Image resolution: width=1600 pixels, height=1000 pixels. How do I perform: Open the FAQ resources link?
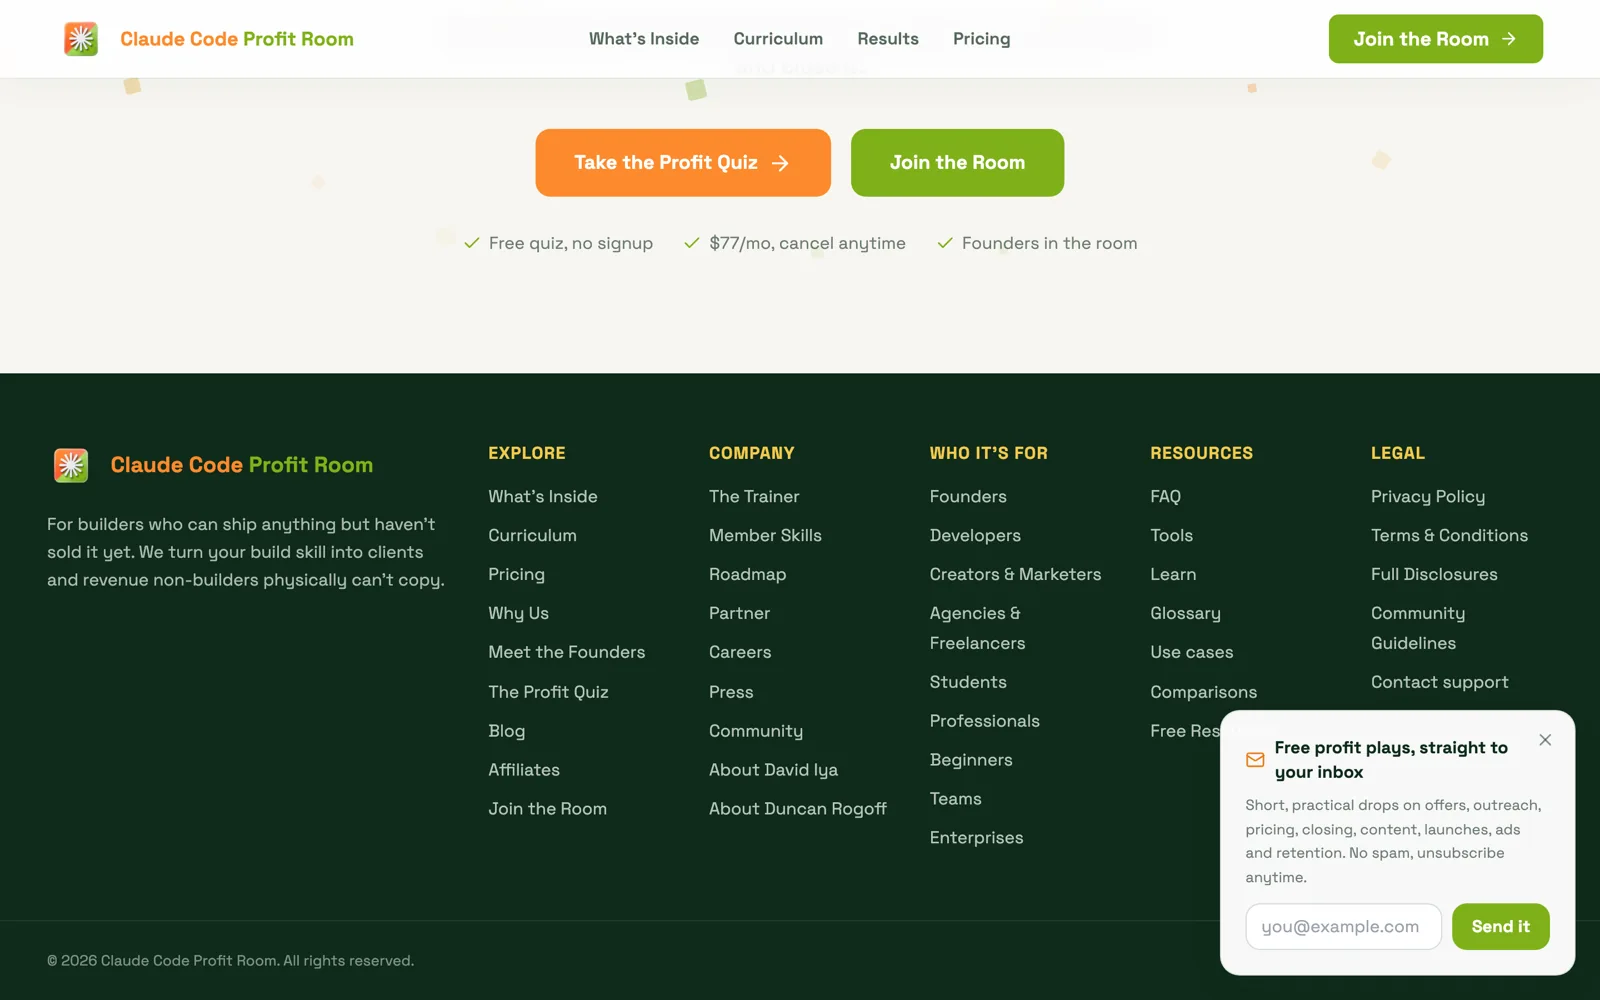click(1165, 497)
